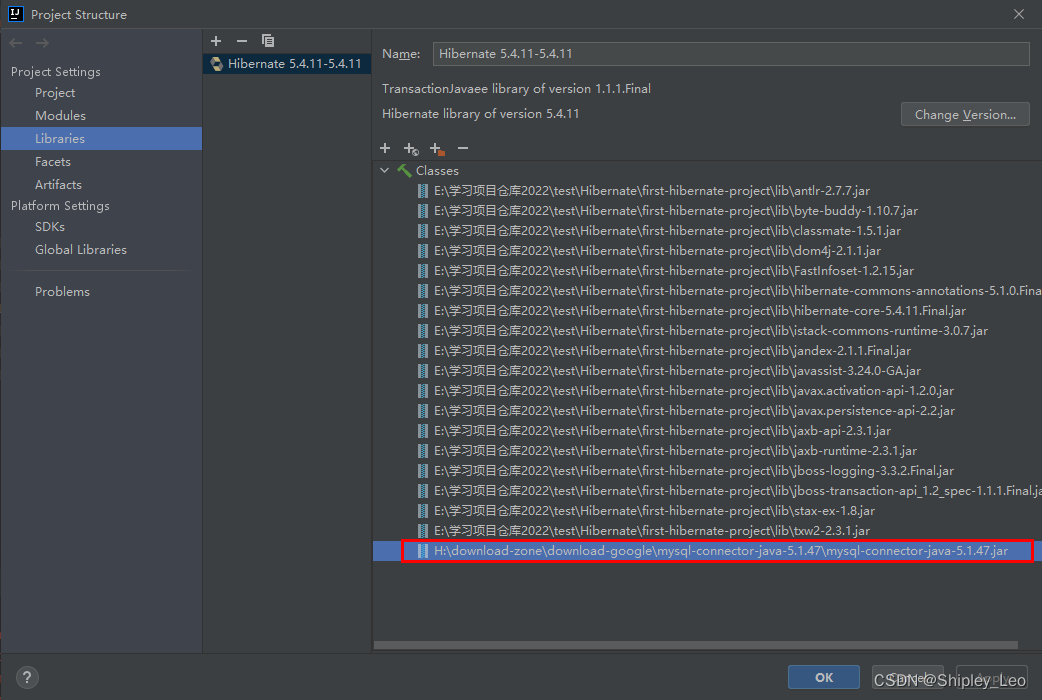Click the IntelliJ logo in title bar
Image resolution: width=1042 pixels, height=700 pixels.
click(x=15, y=14)
